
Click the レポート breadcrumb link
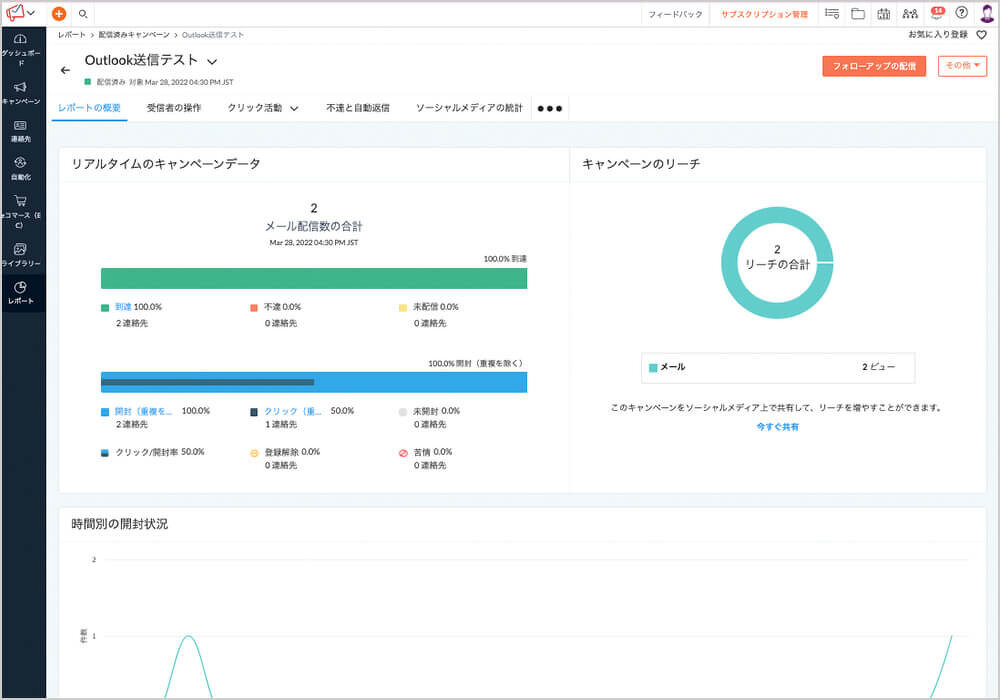[x=71, y=34]
